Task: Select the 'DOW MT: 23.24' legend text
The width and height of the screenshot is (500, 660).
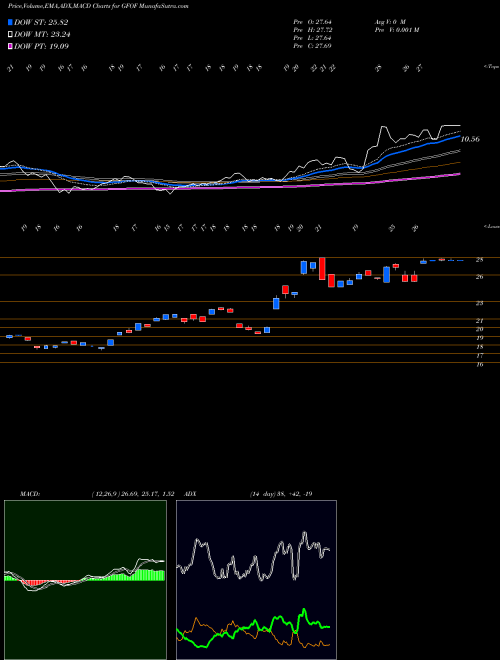Action: click(x=42, y=35)
